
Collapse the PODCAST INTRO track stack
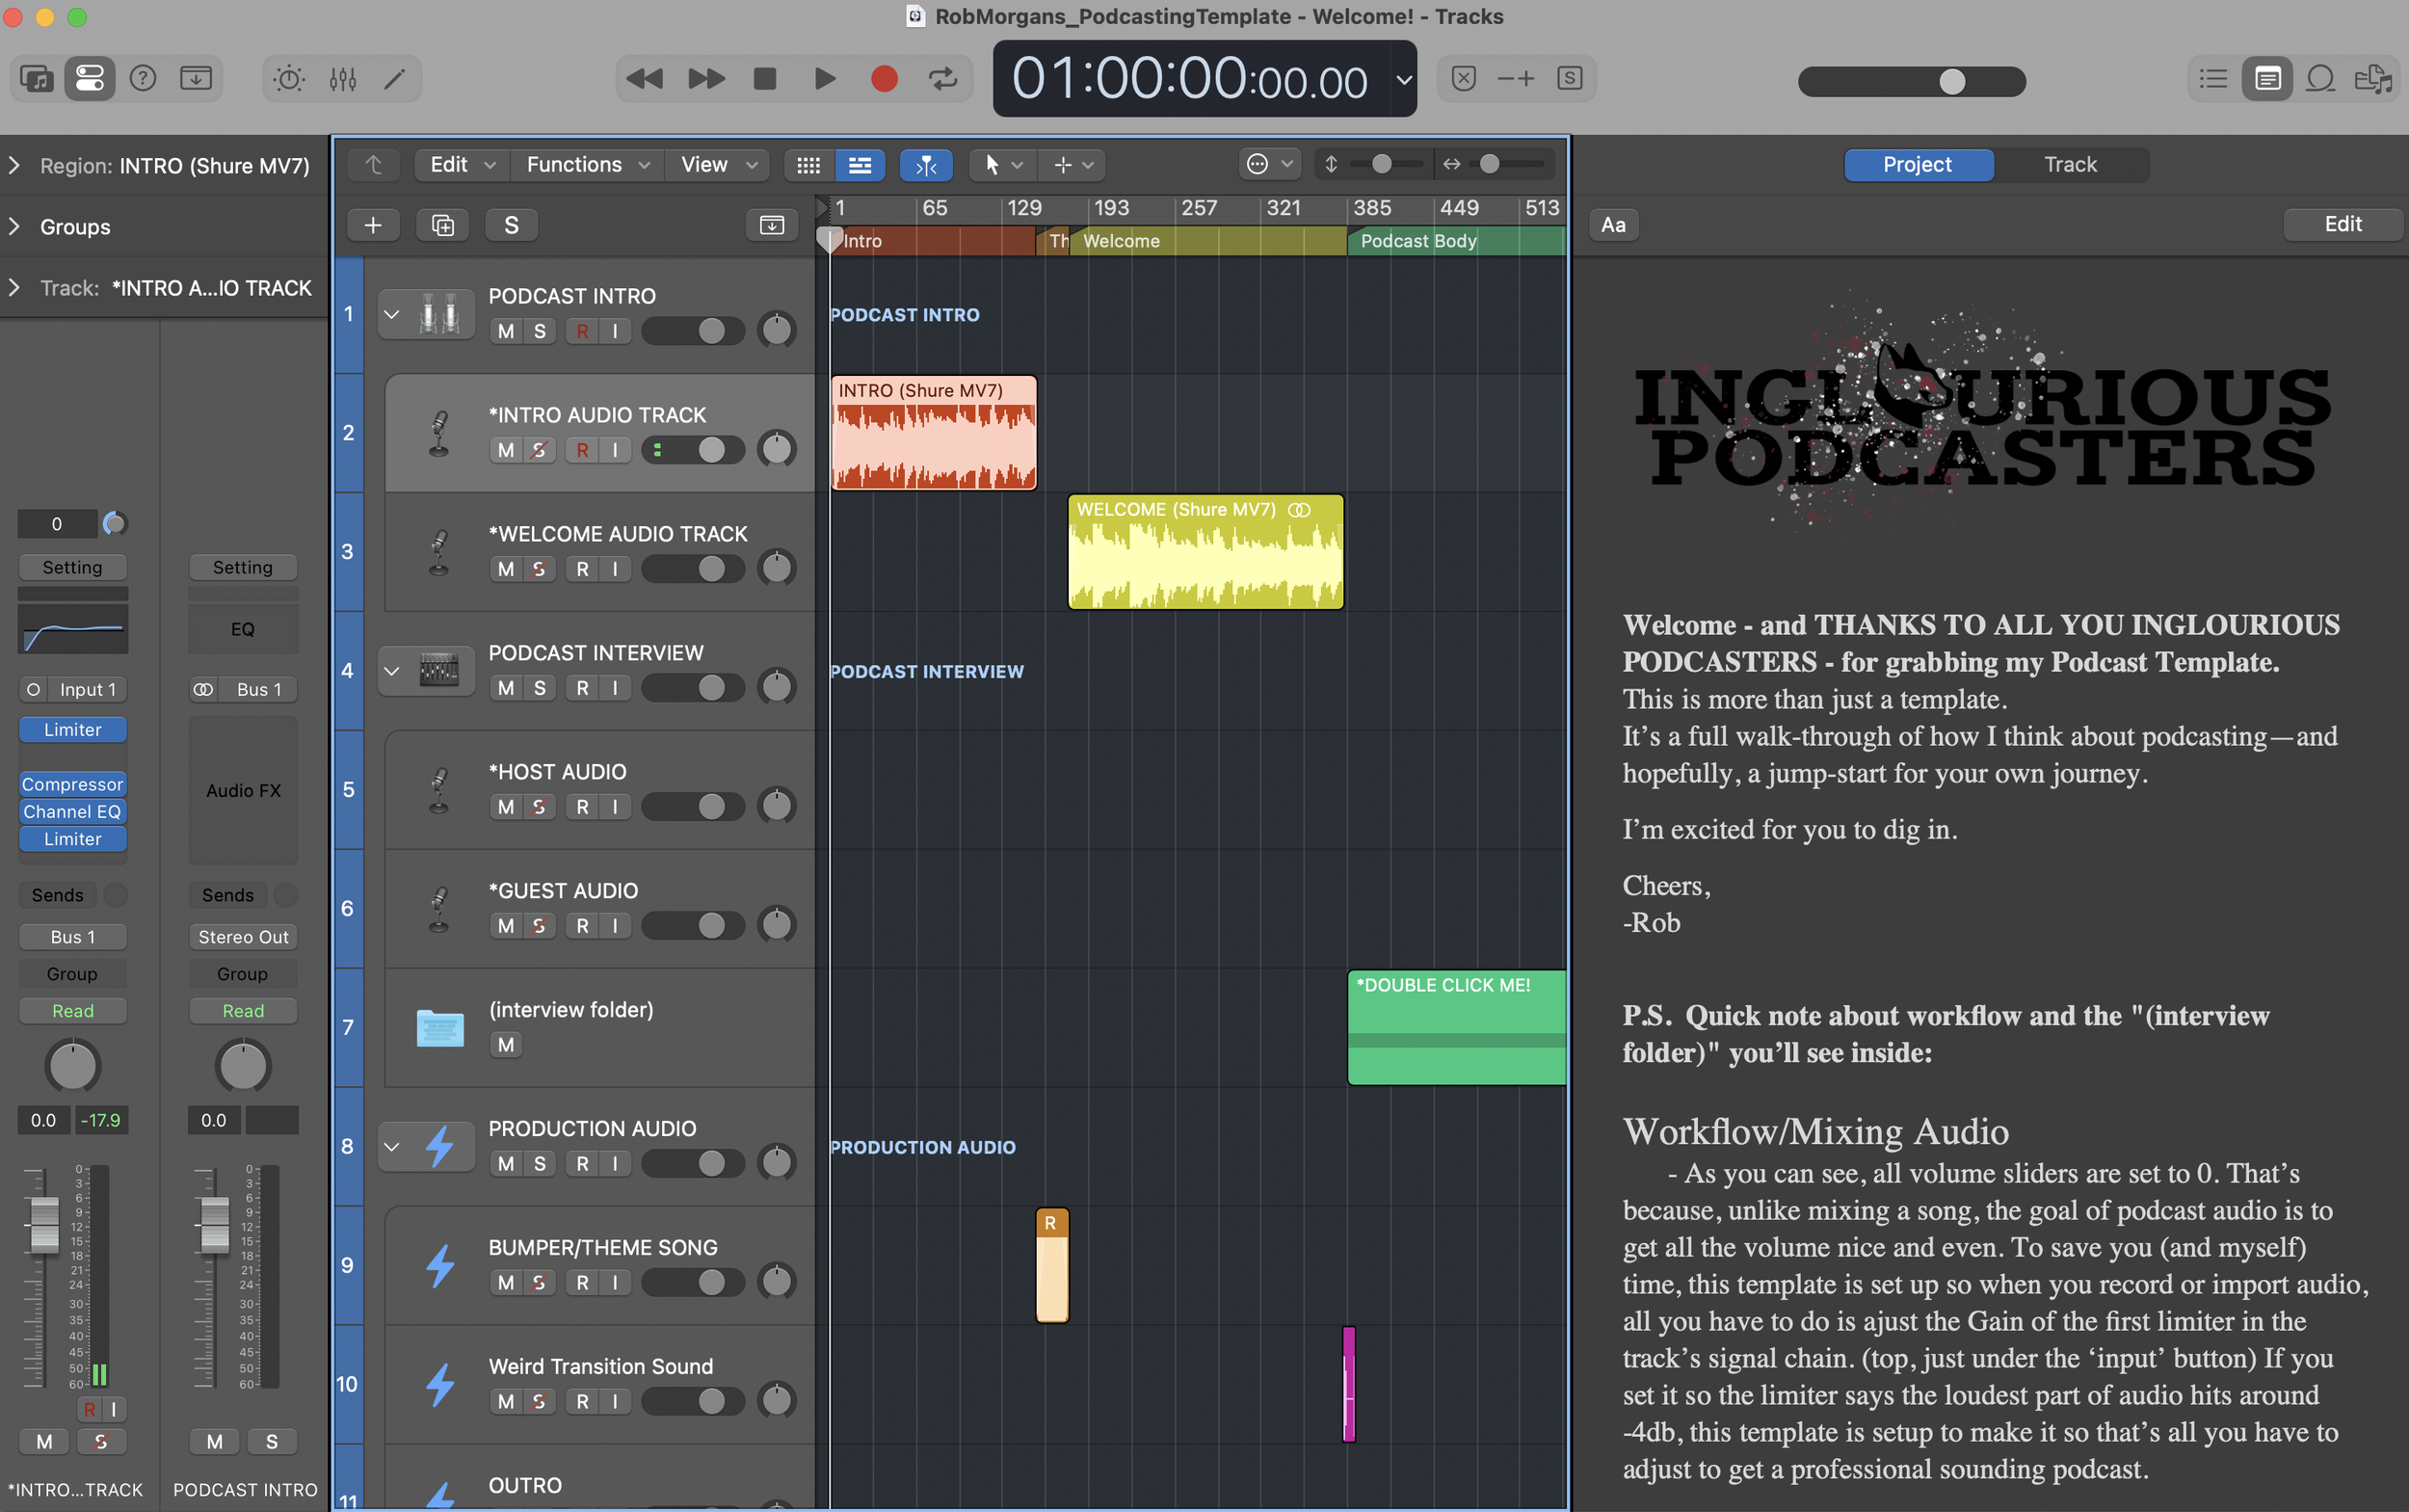click(392, 314)
